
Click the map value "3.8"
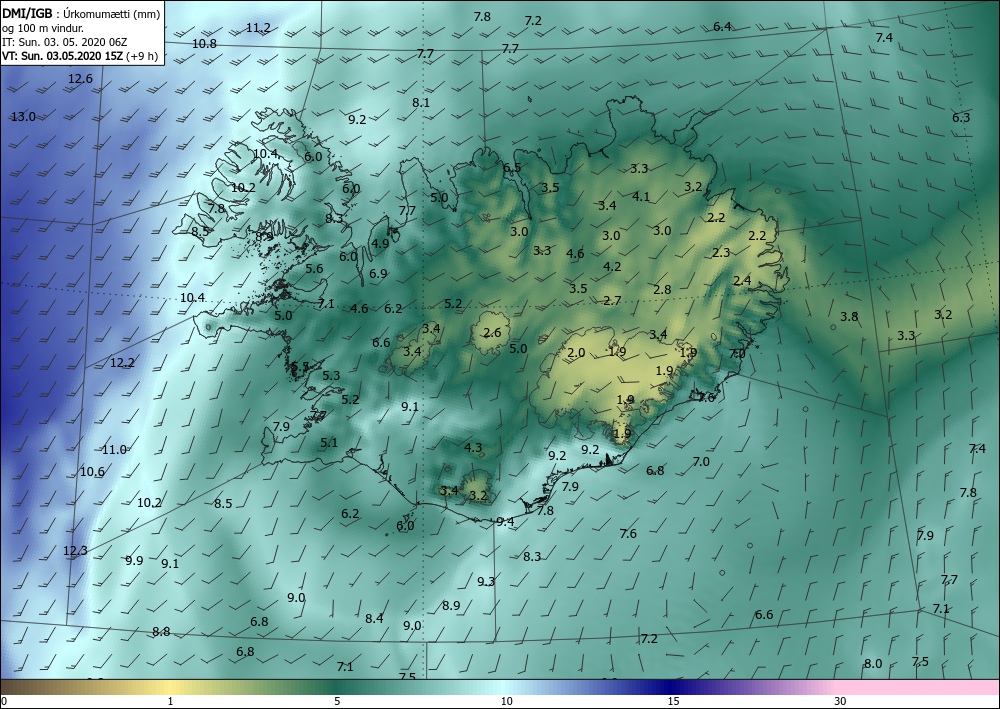(x=849, y=316)
